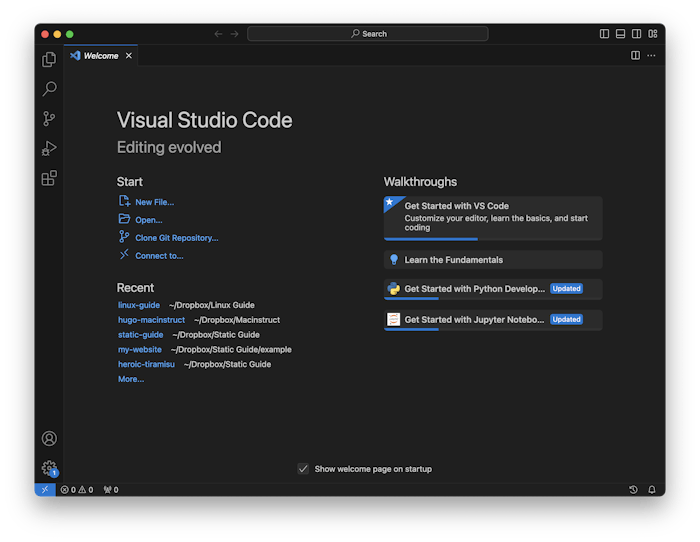Toggle the bottom panel layout button

(x=620, y=34)
